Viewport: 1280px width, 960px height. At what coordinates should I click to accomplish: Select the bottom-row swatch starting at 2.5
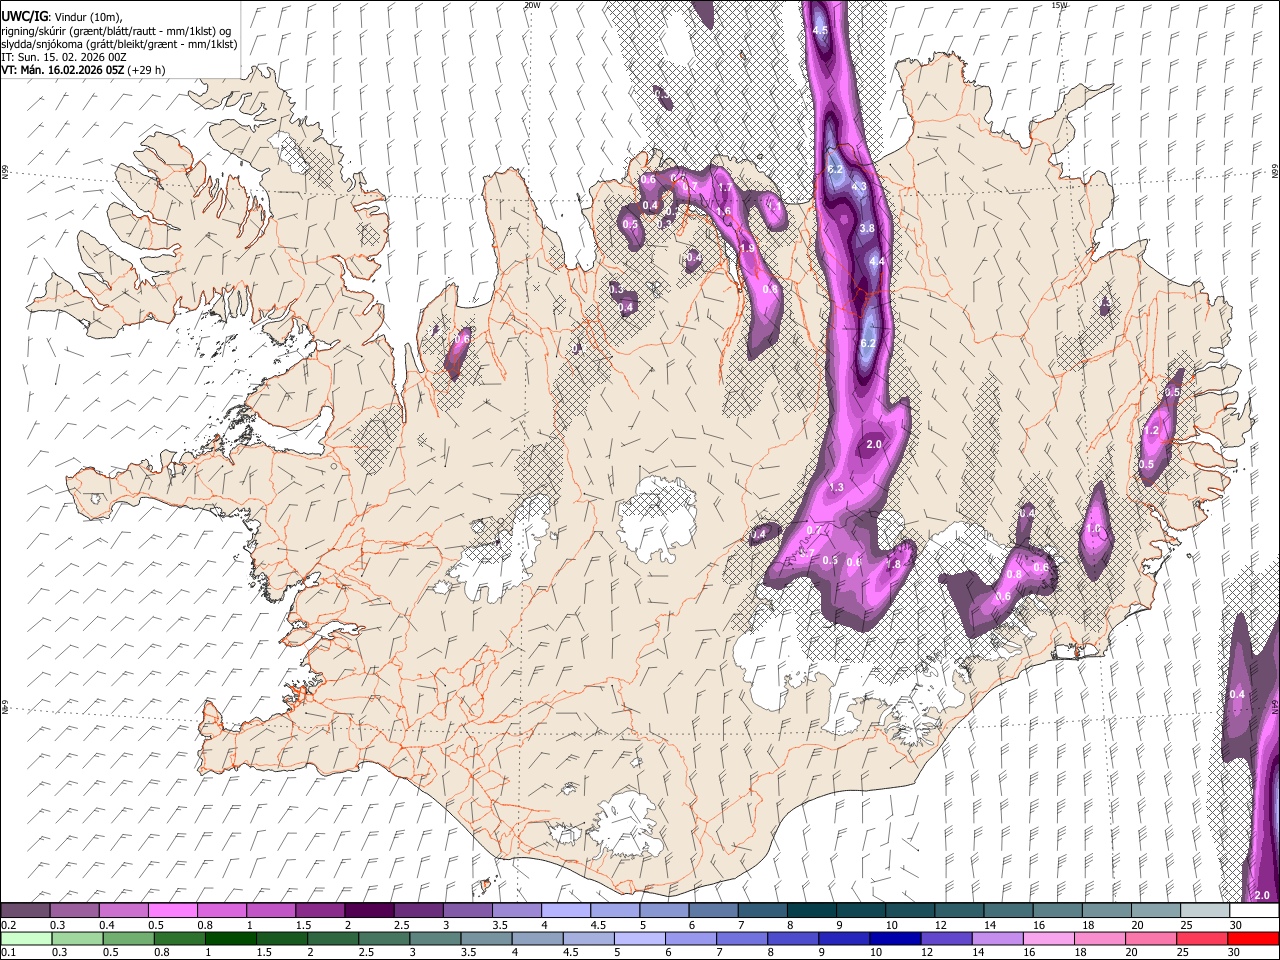tap(383, 938)
